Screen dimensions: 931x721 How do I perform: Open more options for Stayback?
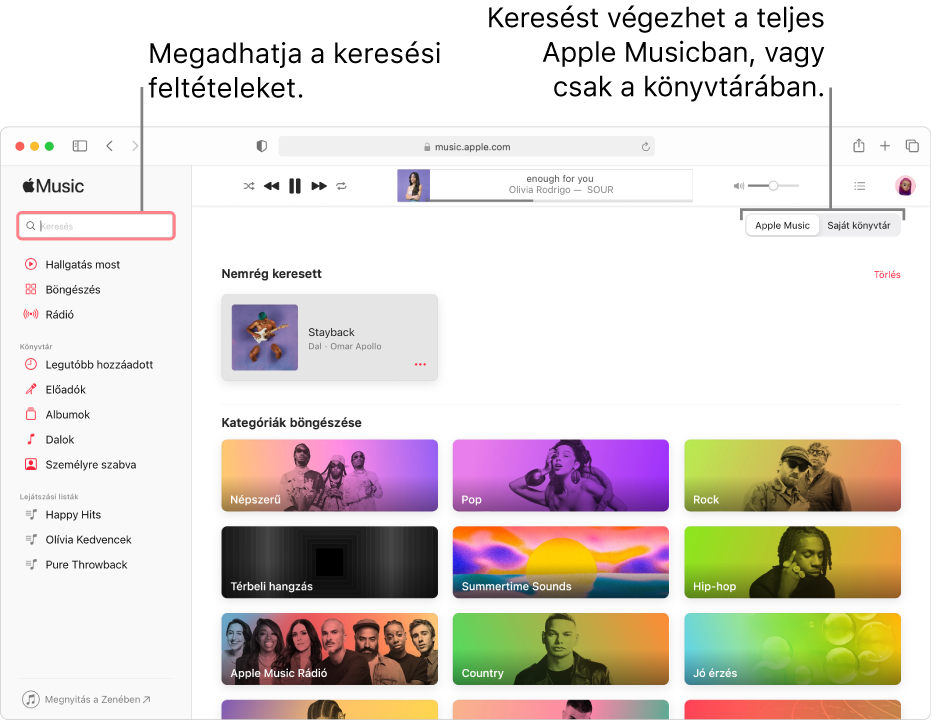[x=420, y=364]
